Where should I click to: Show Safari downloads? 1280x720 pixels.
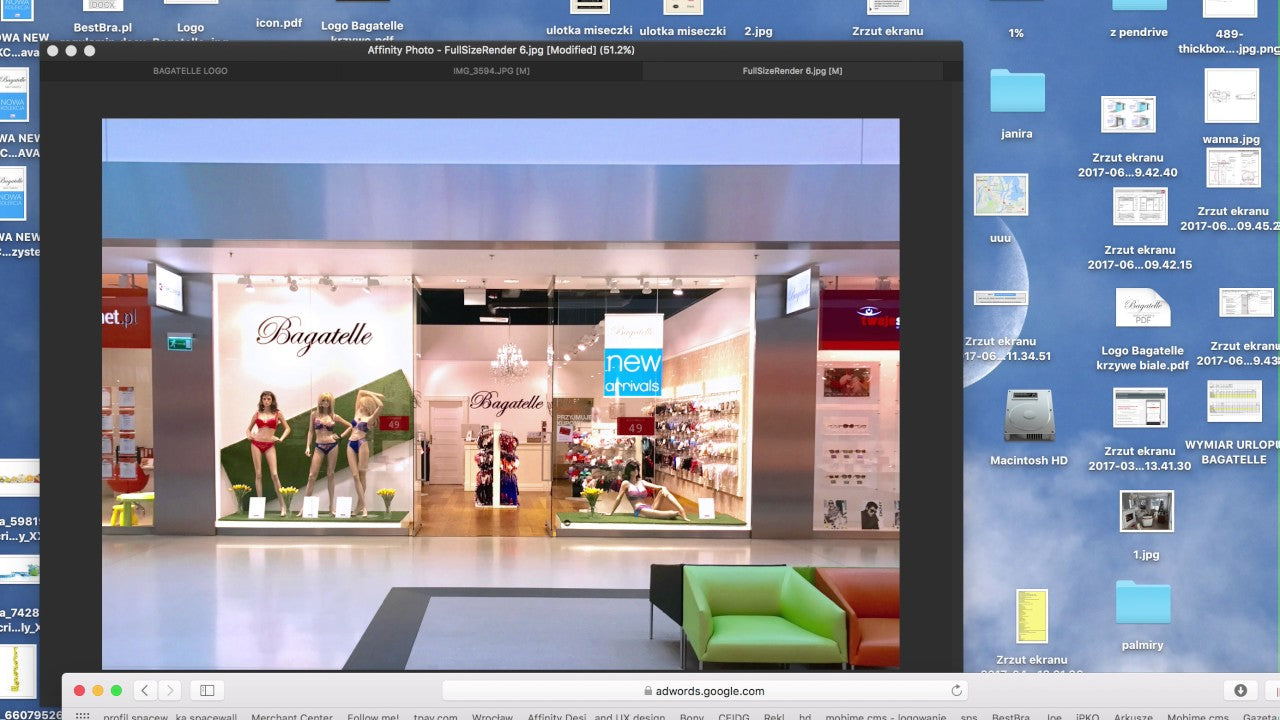[1240, 690]
